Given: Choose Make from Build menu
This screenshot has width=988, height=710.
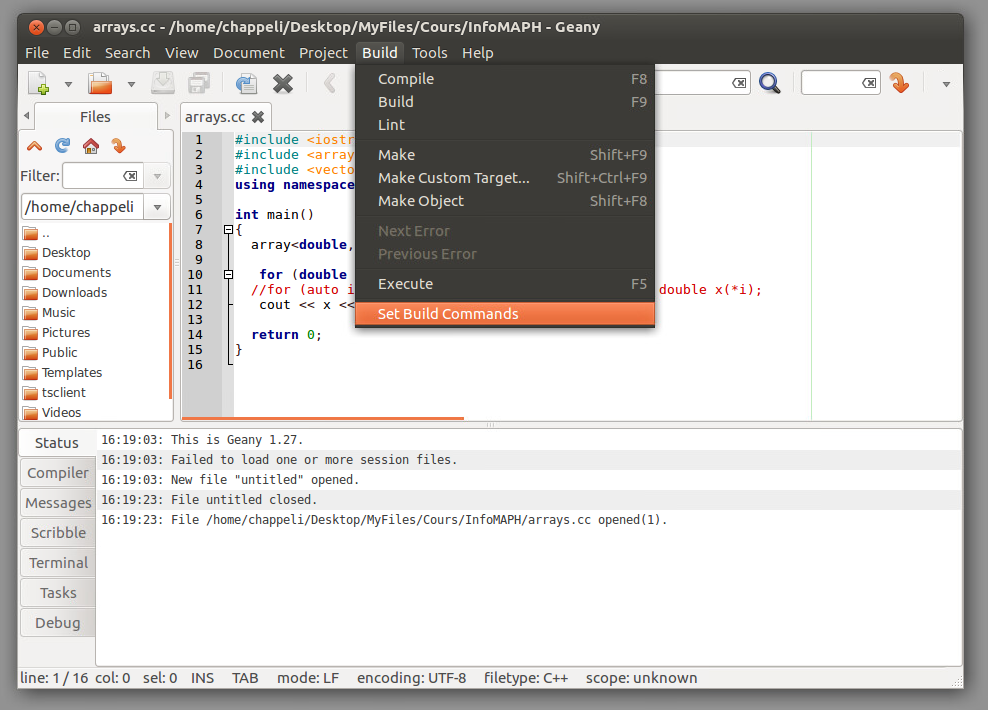Looking at the screenshot, I should coord(505,155).
